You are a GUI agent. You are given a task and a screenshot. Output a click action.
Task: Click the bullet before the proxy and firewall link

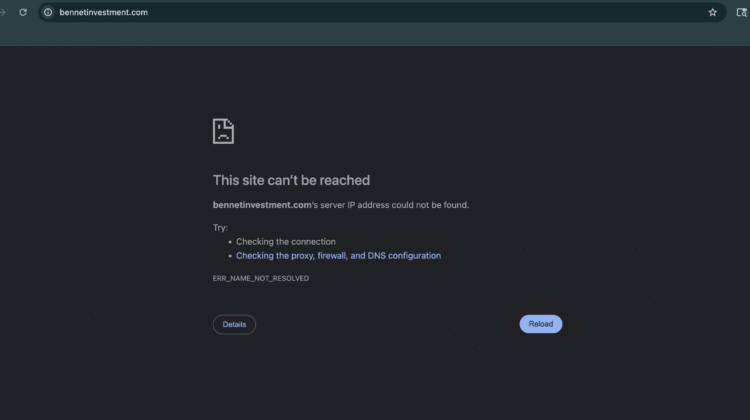tap(229, 256)
